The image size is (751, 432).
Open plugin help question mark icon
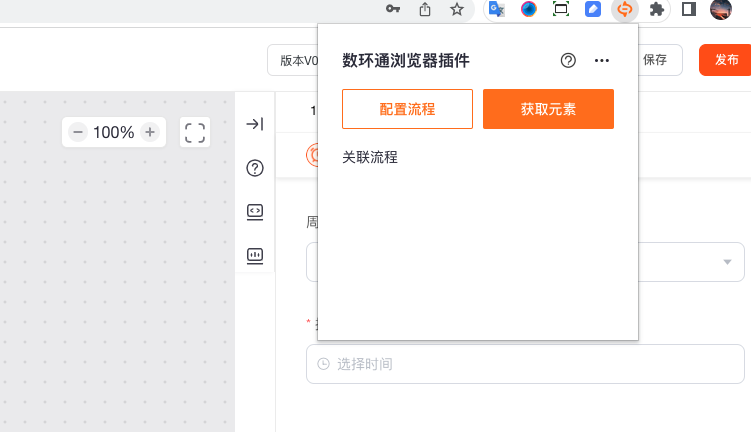[x=568, y=60]
